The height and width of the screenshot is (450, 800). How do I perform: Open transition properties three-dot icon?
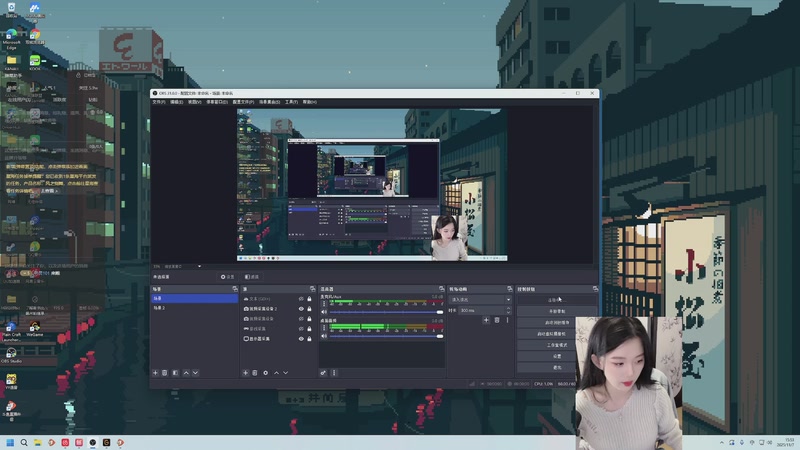tap(507, 320)
